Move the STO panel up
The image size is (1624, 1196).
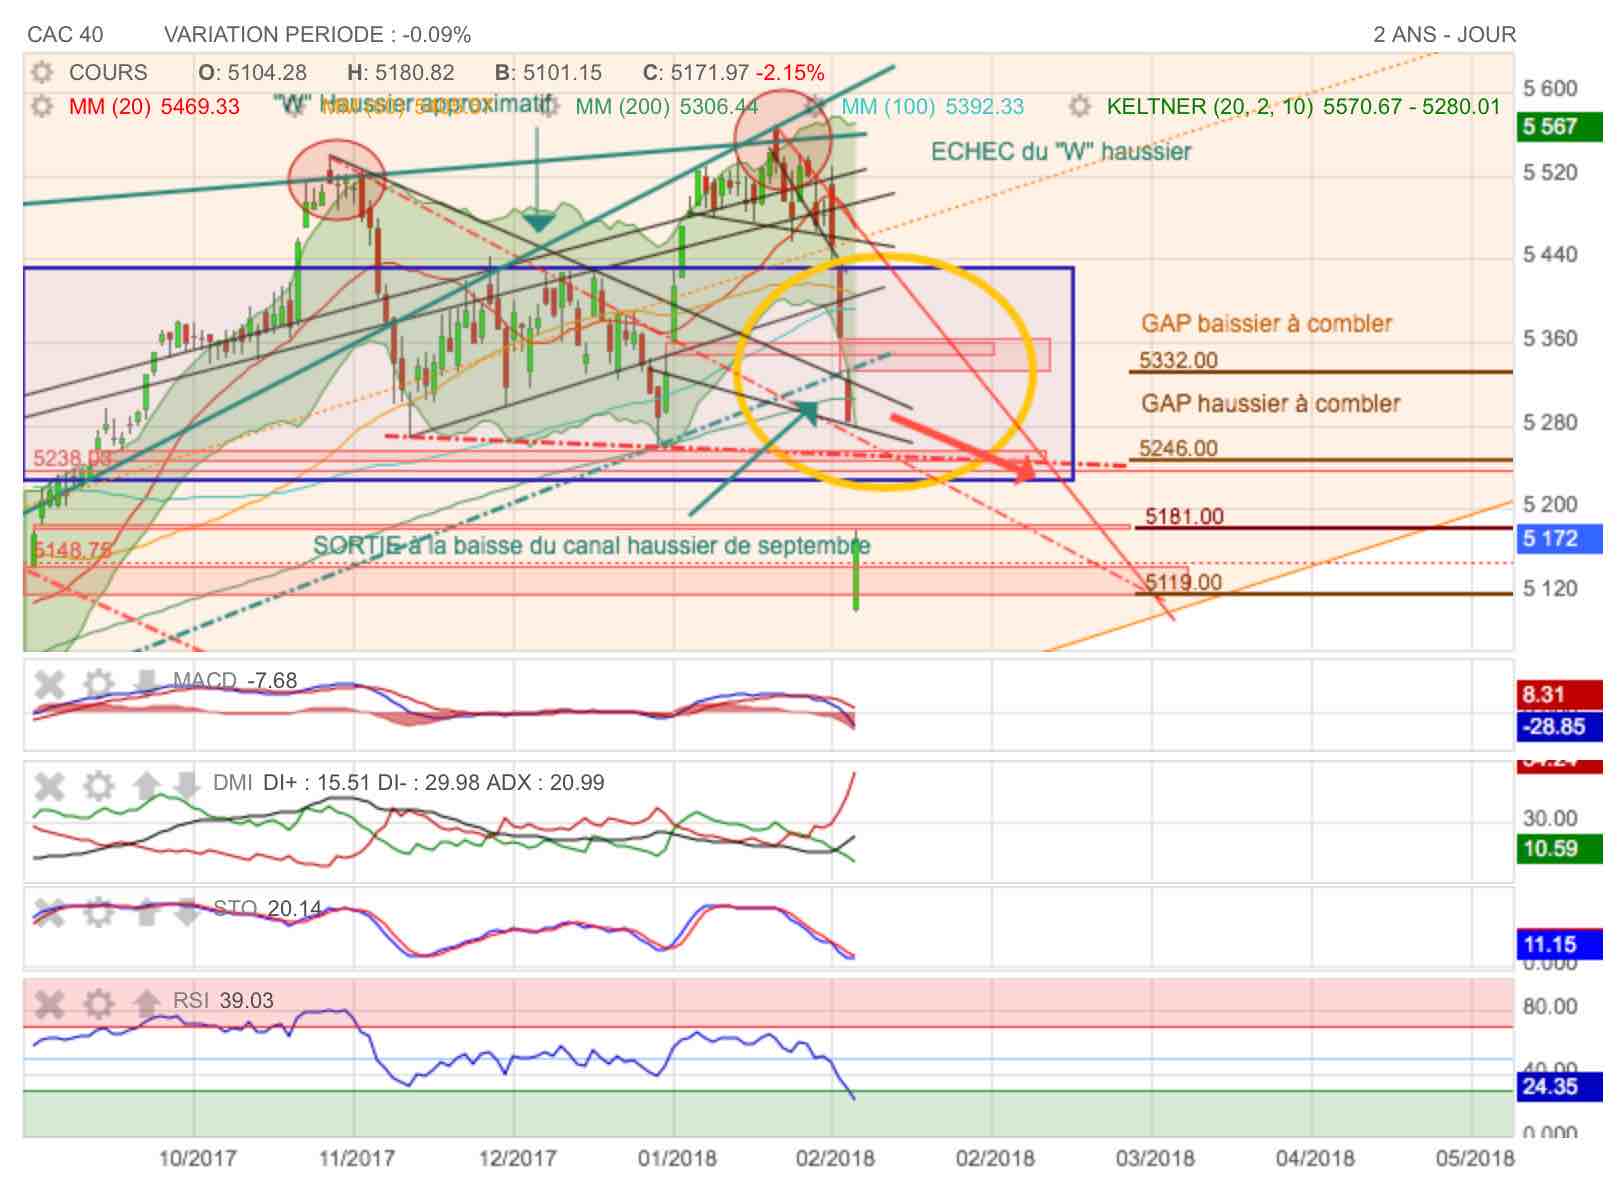146,911
